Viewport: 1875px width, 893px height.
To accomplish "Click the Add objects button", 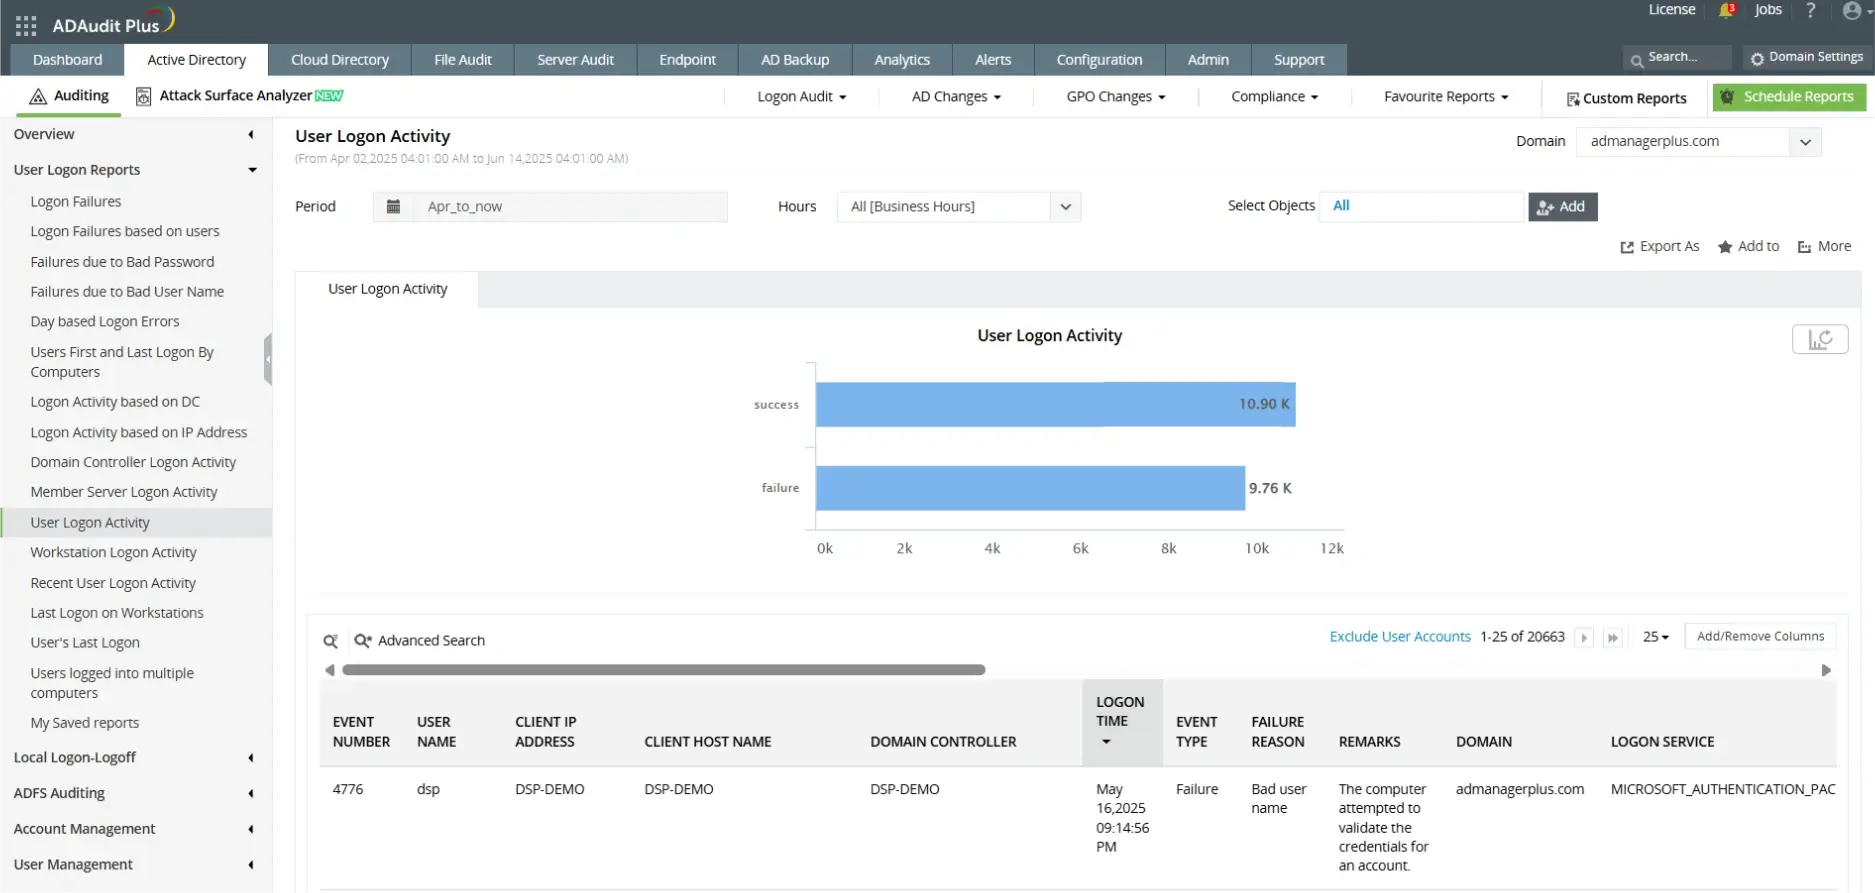I will tap(1562, 207).
